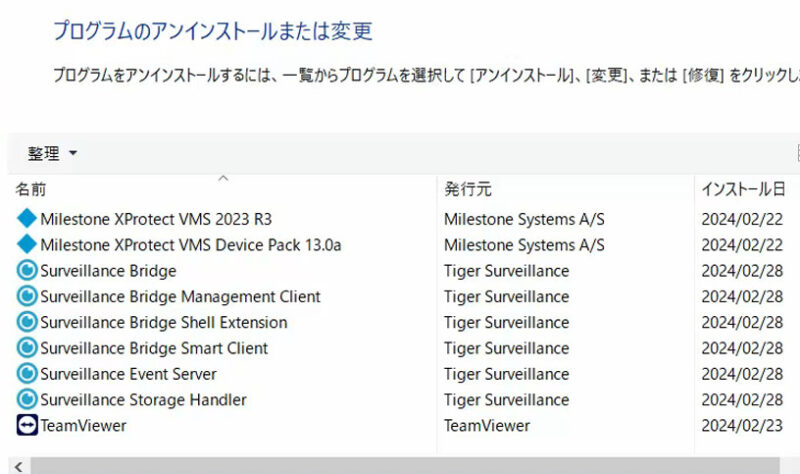Click the horizontal scrollbar left arrow
This screenshot has width=800, height=474.
(x=19, y=466)
